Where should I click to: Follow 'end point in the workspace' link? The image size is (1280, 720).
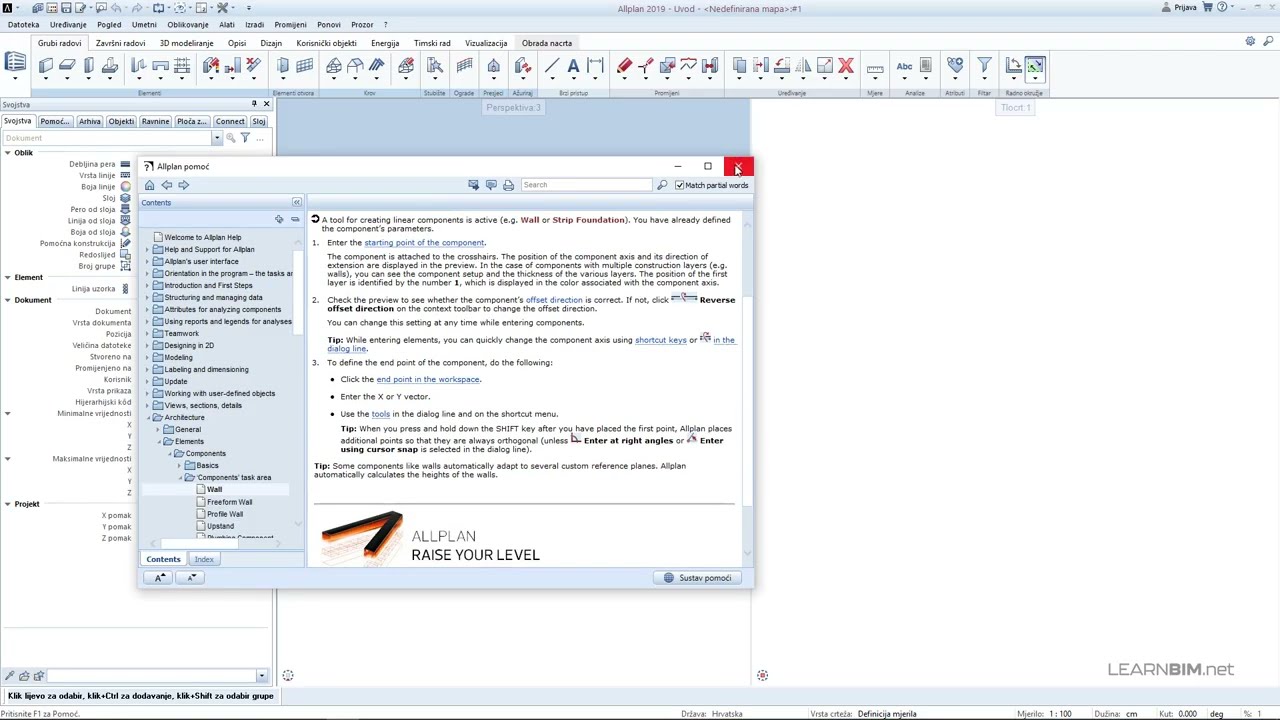428,380
